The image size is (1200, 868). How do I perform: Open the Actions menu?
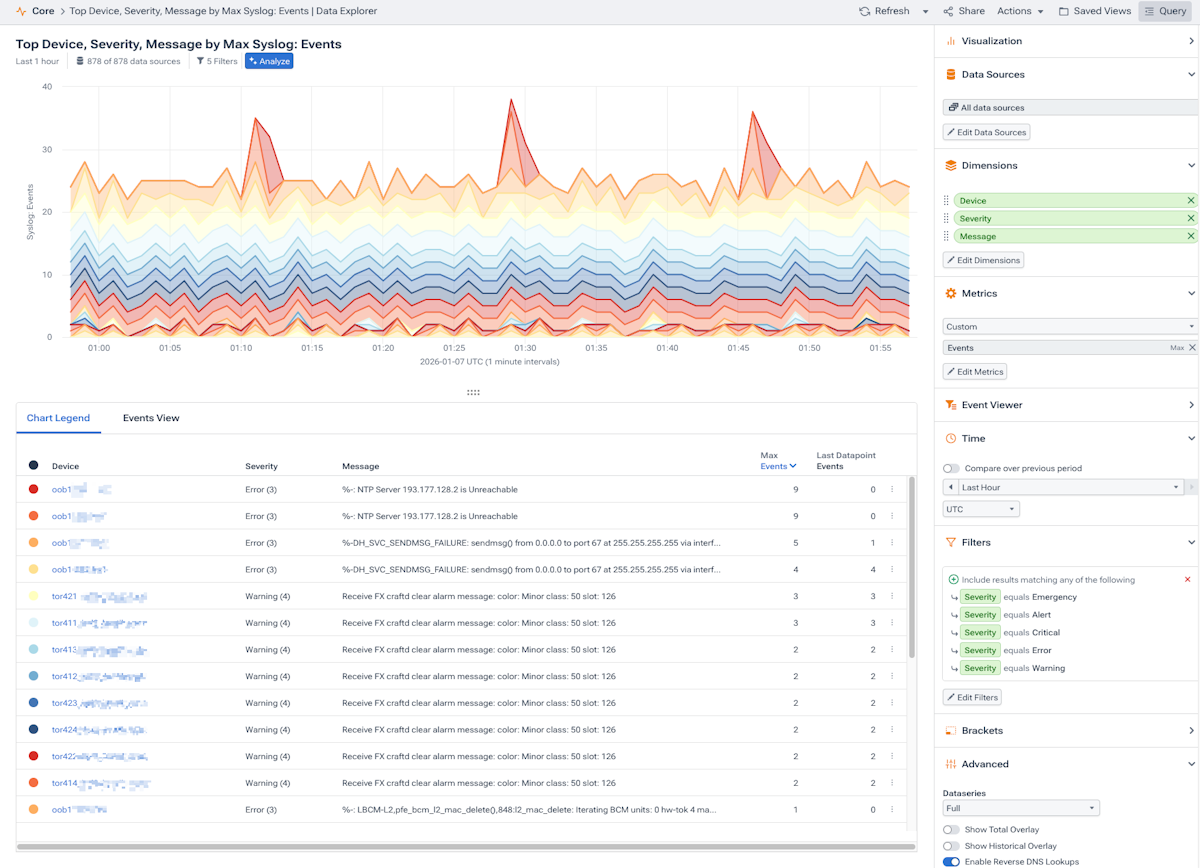tap(1020, 11)
